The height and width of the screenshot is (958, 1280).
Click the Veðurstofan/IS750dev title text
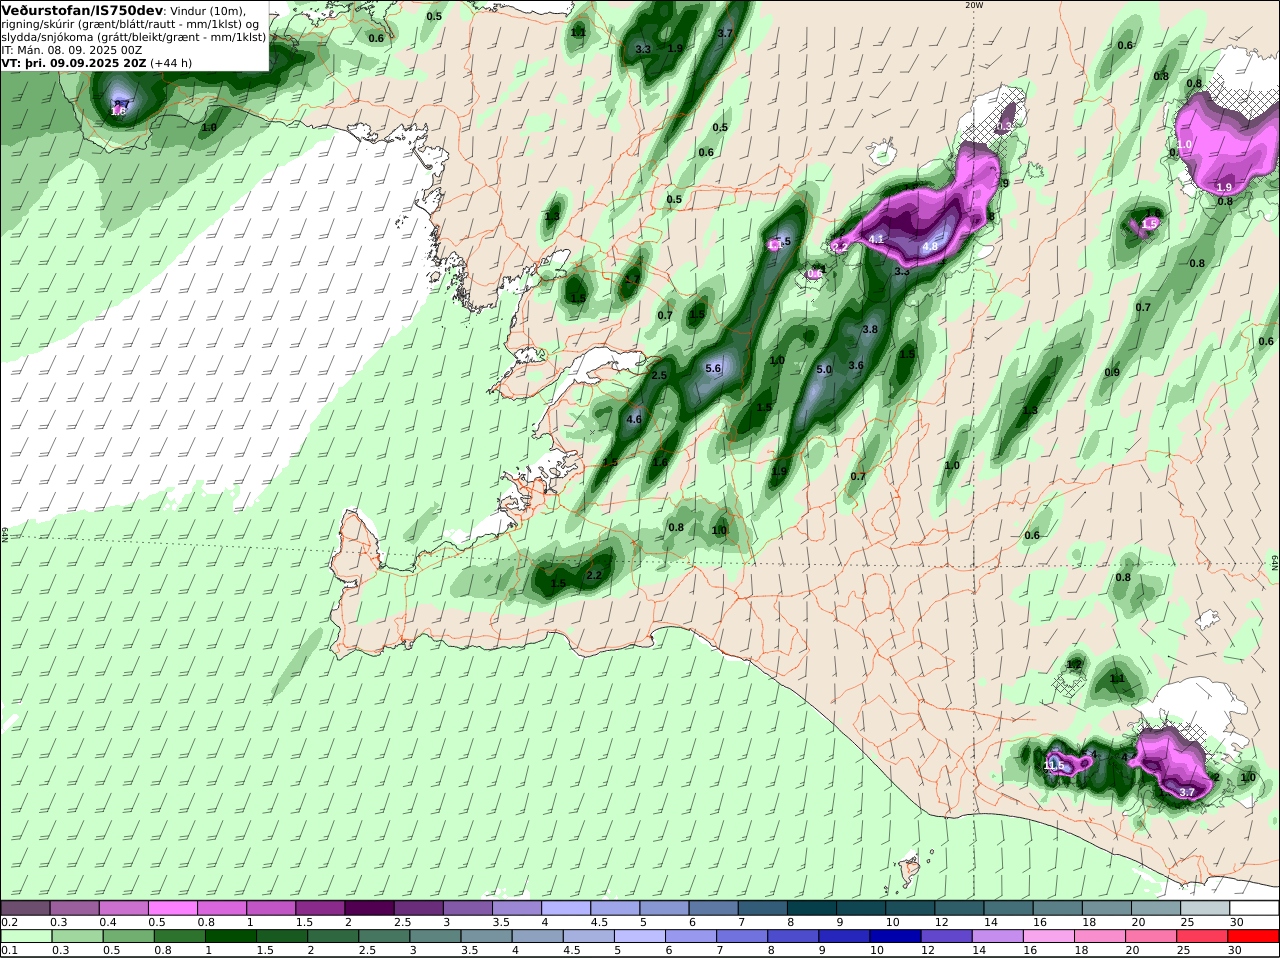coord(82,10)
